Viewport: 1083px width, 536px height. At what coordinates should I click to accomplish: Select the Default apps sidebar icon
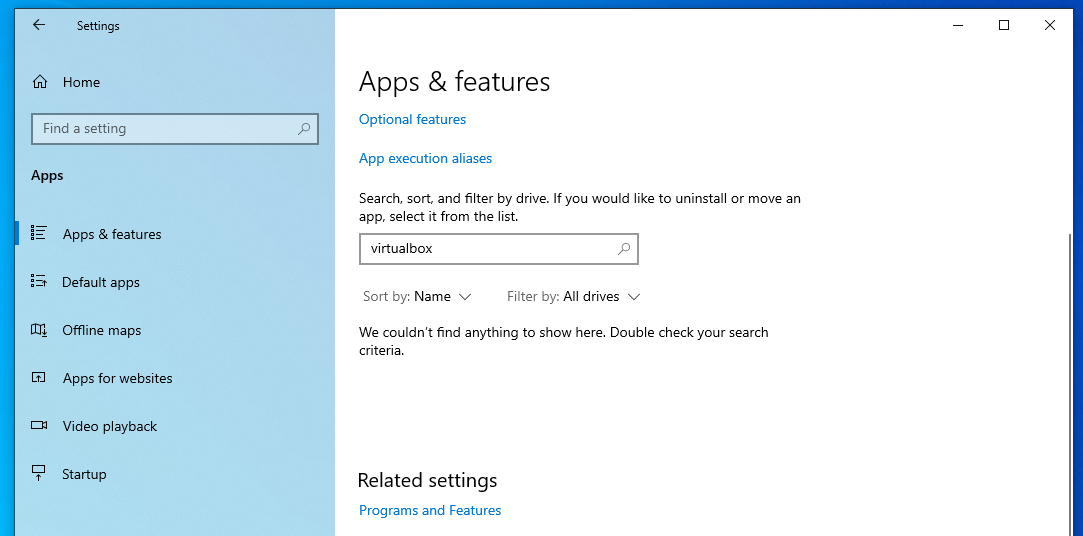point(39,282)
